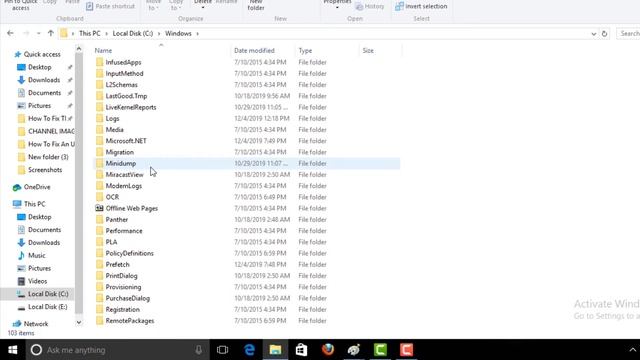The image size is (640, 360).
Task: Open New folder (3) in Quick access
Action: click(48, 157)
